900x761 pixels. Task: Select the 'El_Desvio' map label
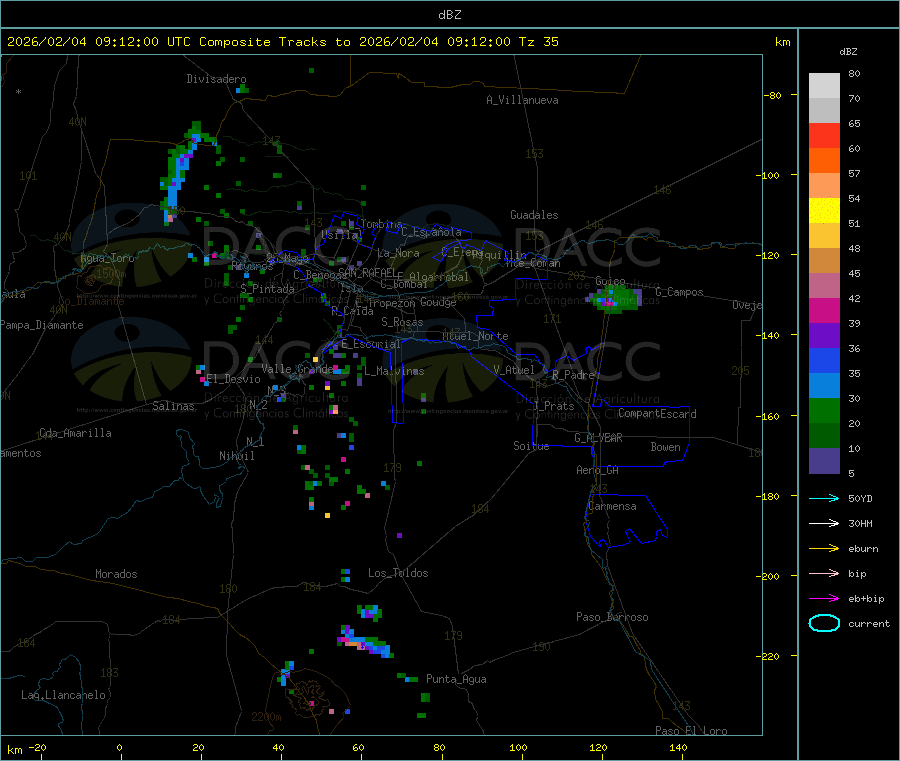(x=233, y=379)
